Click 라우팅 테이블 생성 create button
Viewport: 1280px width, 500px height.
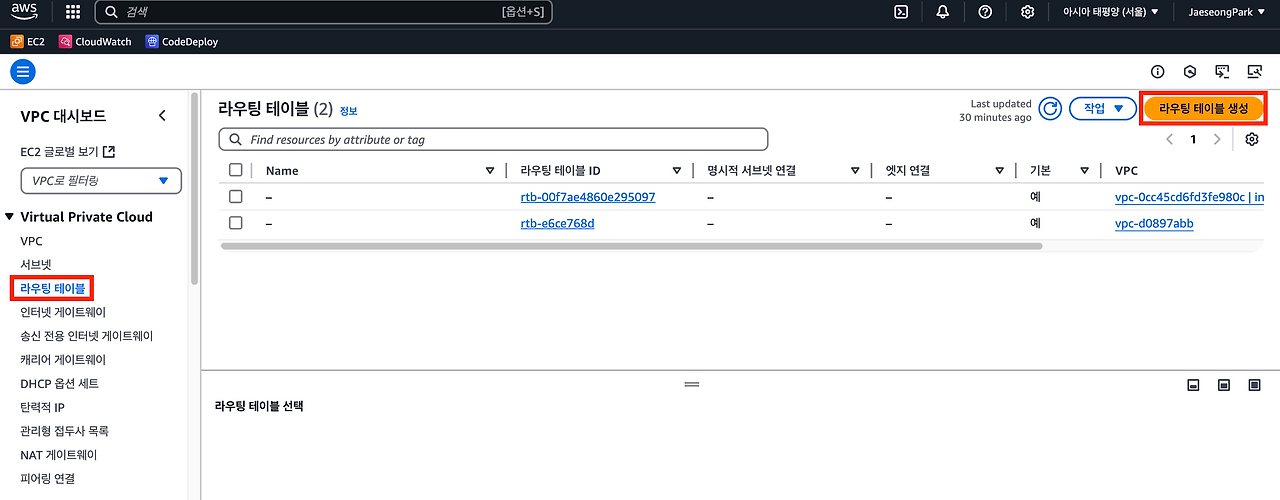1204,108
